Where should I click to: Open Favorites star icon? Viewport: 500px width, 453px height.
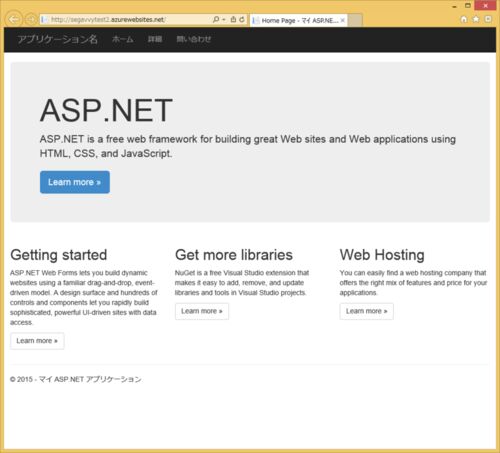point(476,19)
